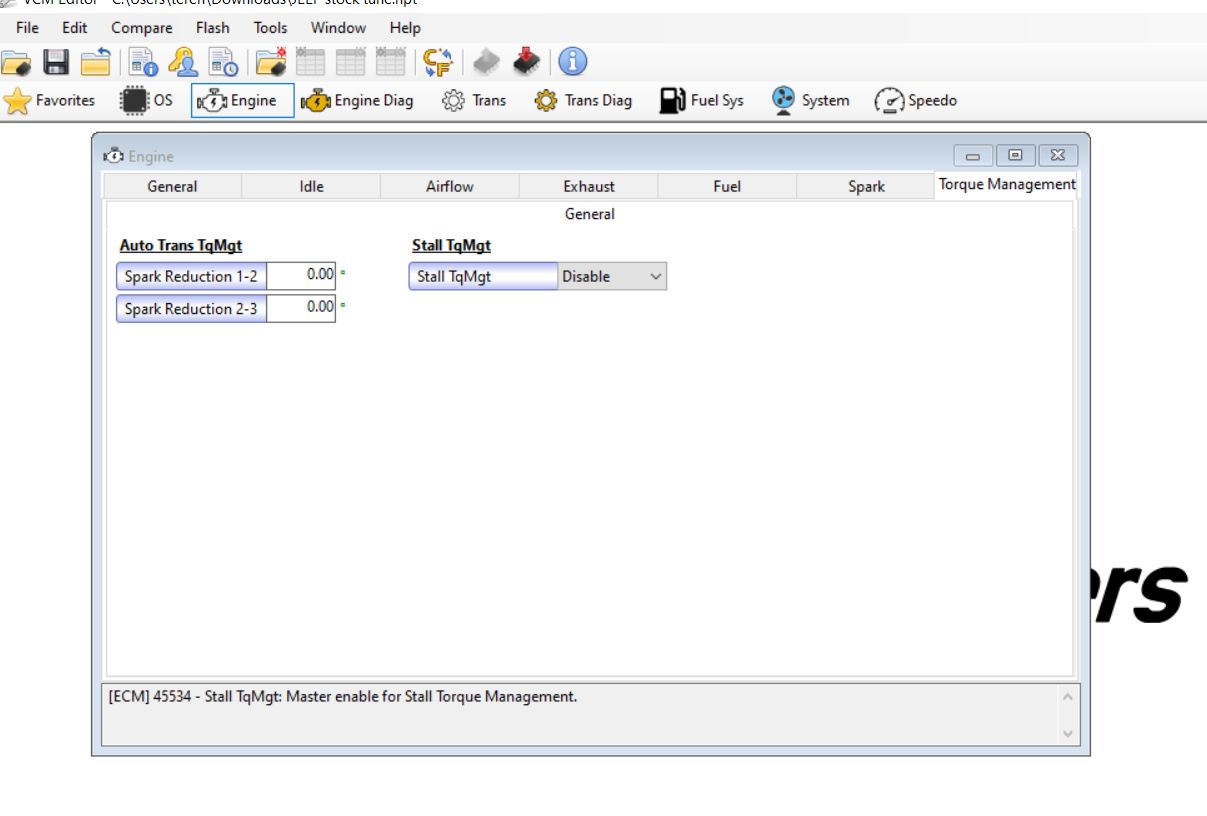Click the open compare file icon
1207x816 pixels.
pos(270,63)
